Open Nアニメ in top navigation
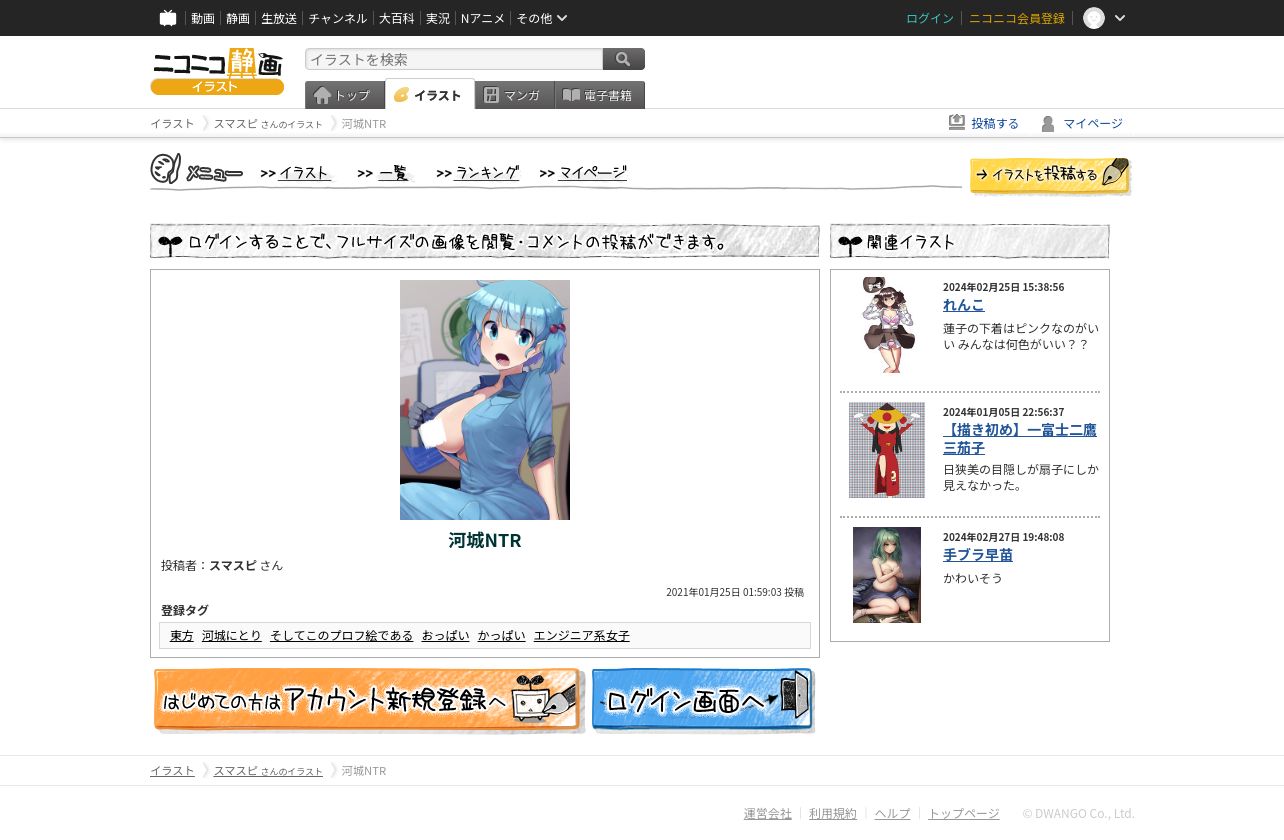 483,18
